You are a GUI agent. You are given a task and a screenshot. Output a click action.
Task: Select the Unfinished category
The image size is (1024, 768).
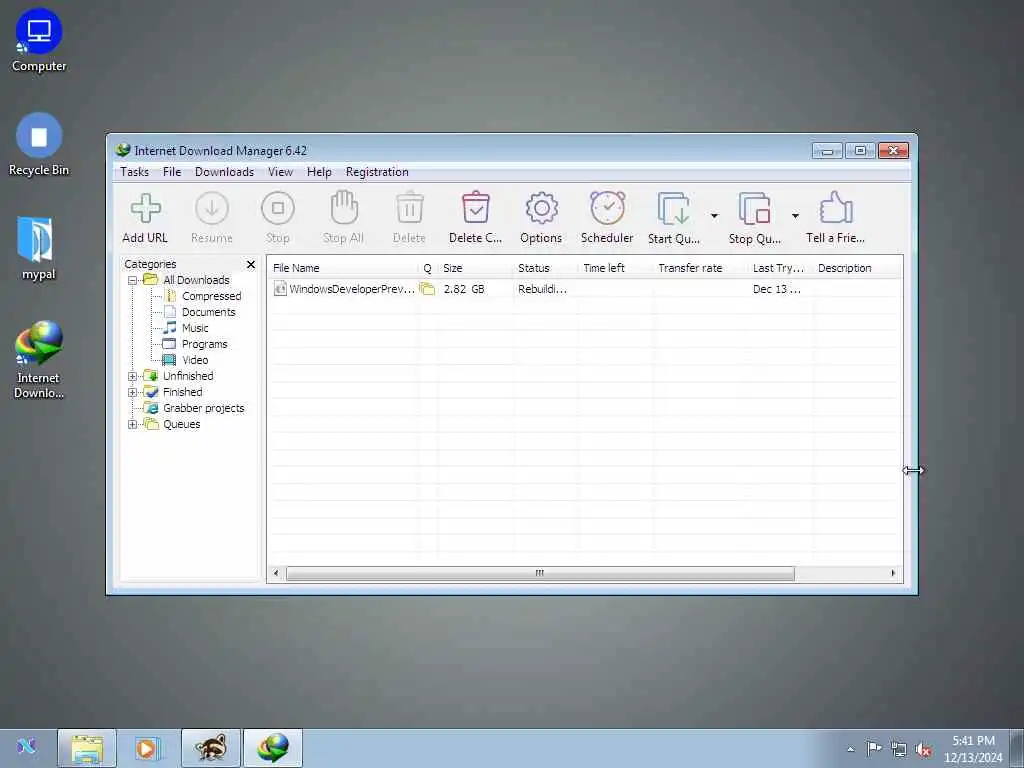(x=188, y=376)
